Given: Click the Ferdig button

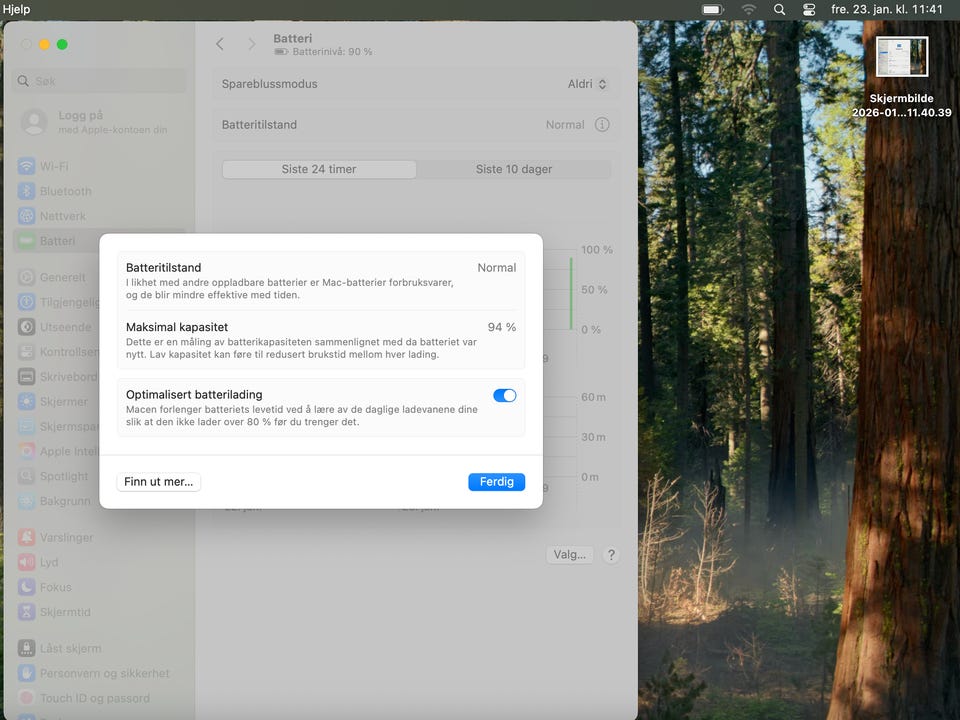Looking at the screenshot, I should pos(497,482).
